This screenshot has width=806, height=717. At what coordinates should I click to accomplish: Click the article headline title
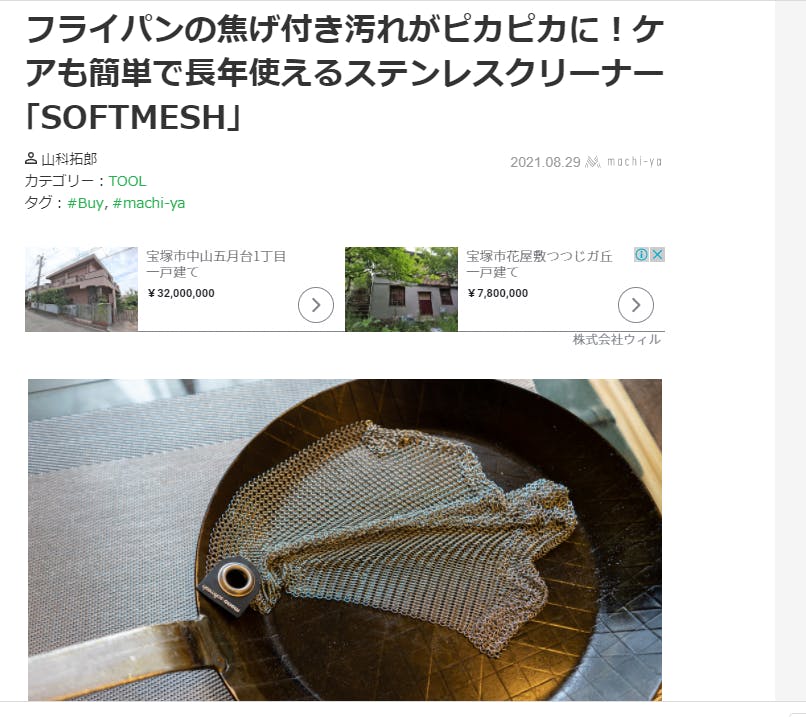click(x=345, y=73)
